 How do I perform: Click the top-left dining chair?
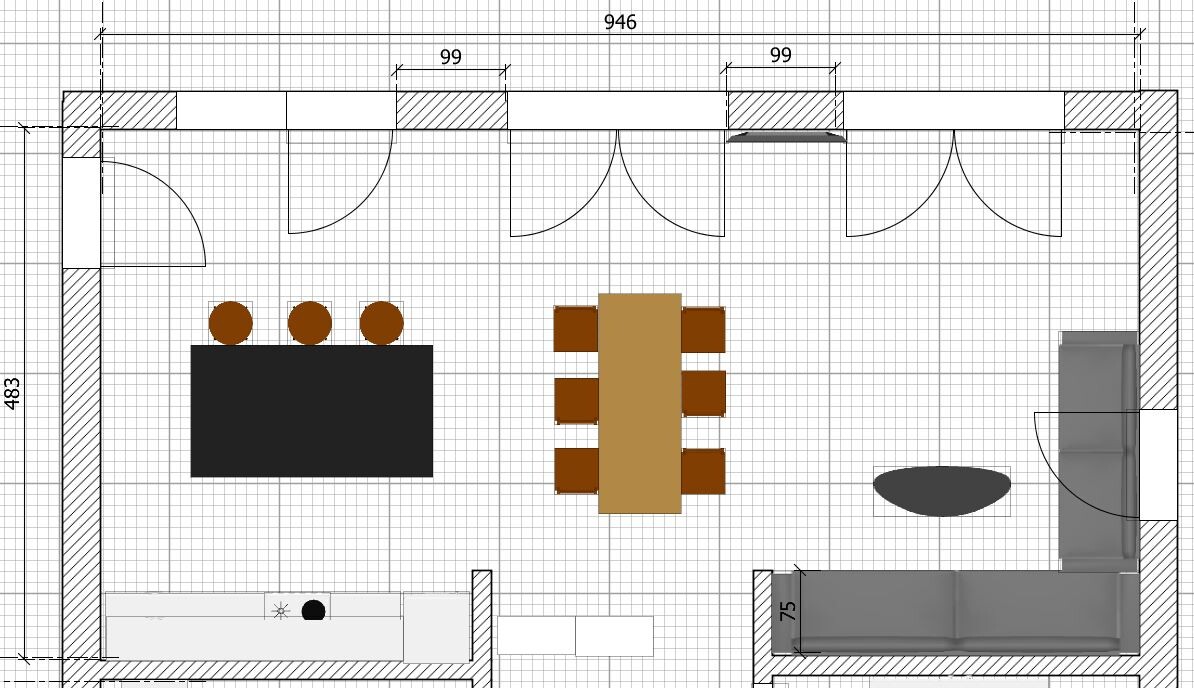[x=574, y=329]
